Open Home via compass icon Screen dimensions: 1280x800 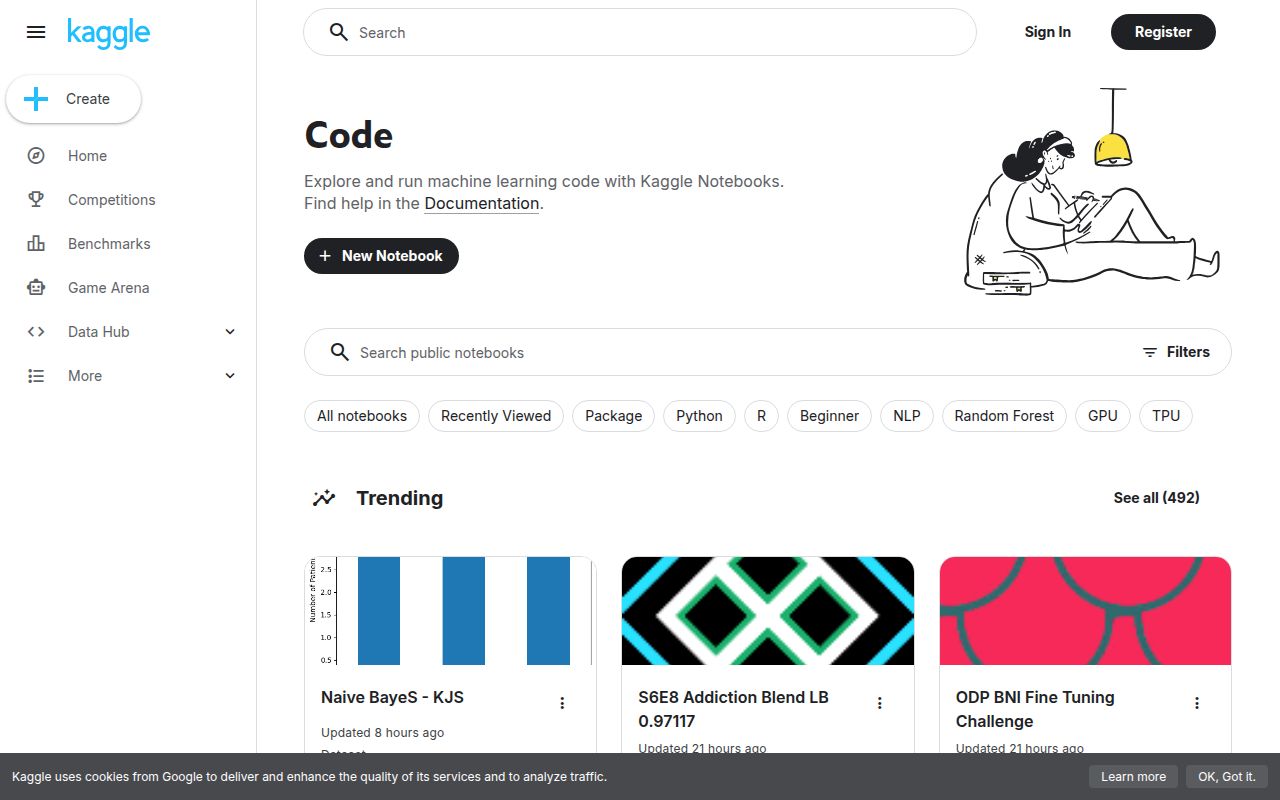coord(36,156)
